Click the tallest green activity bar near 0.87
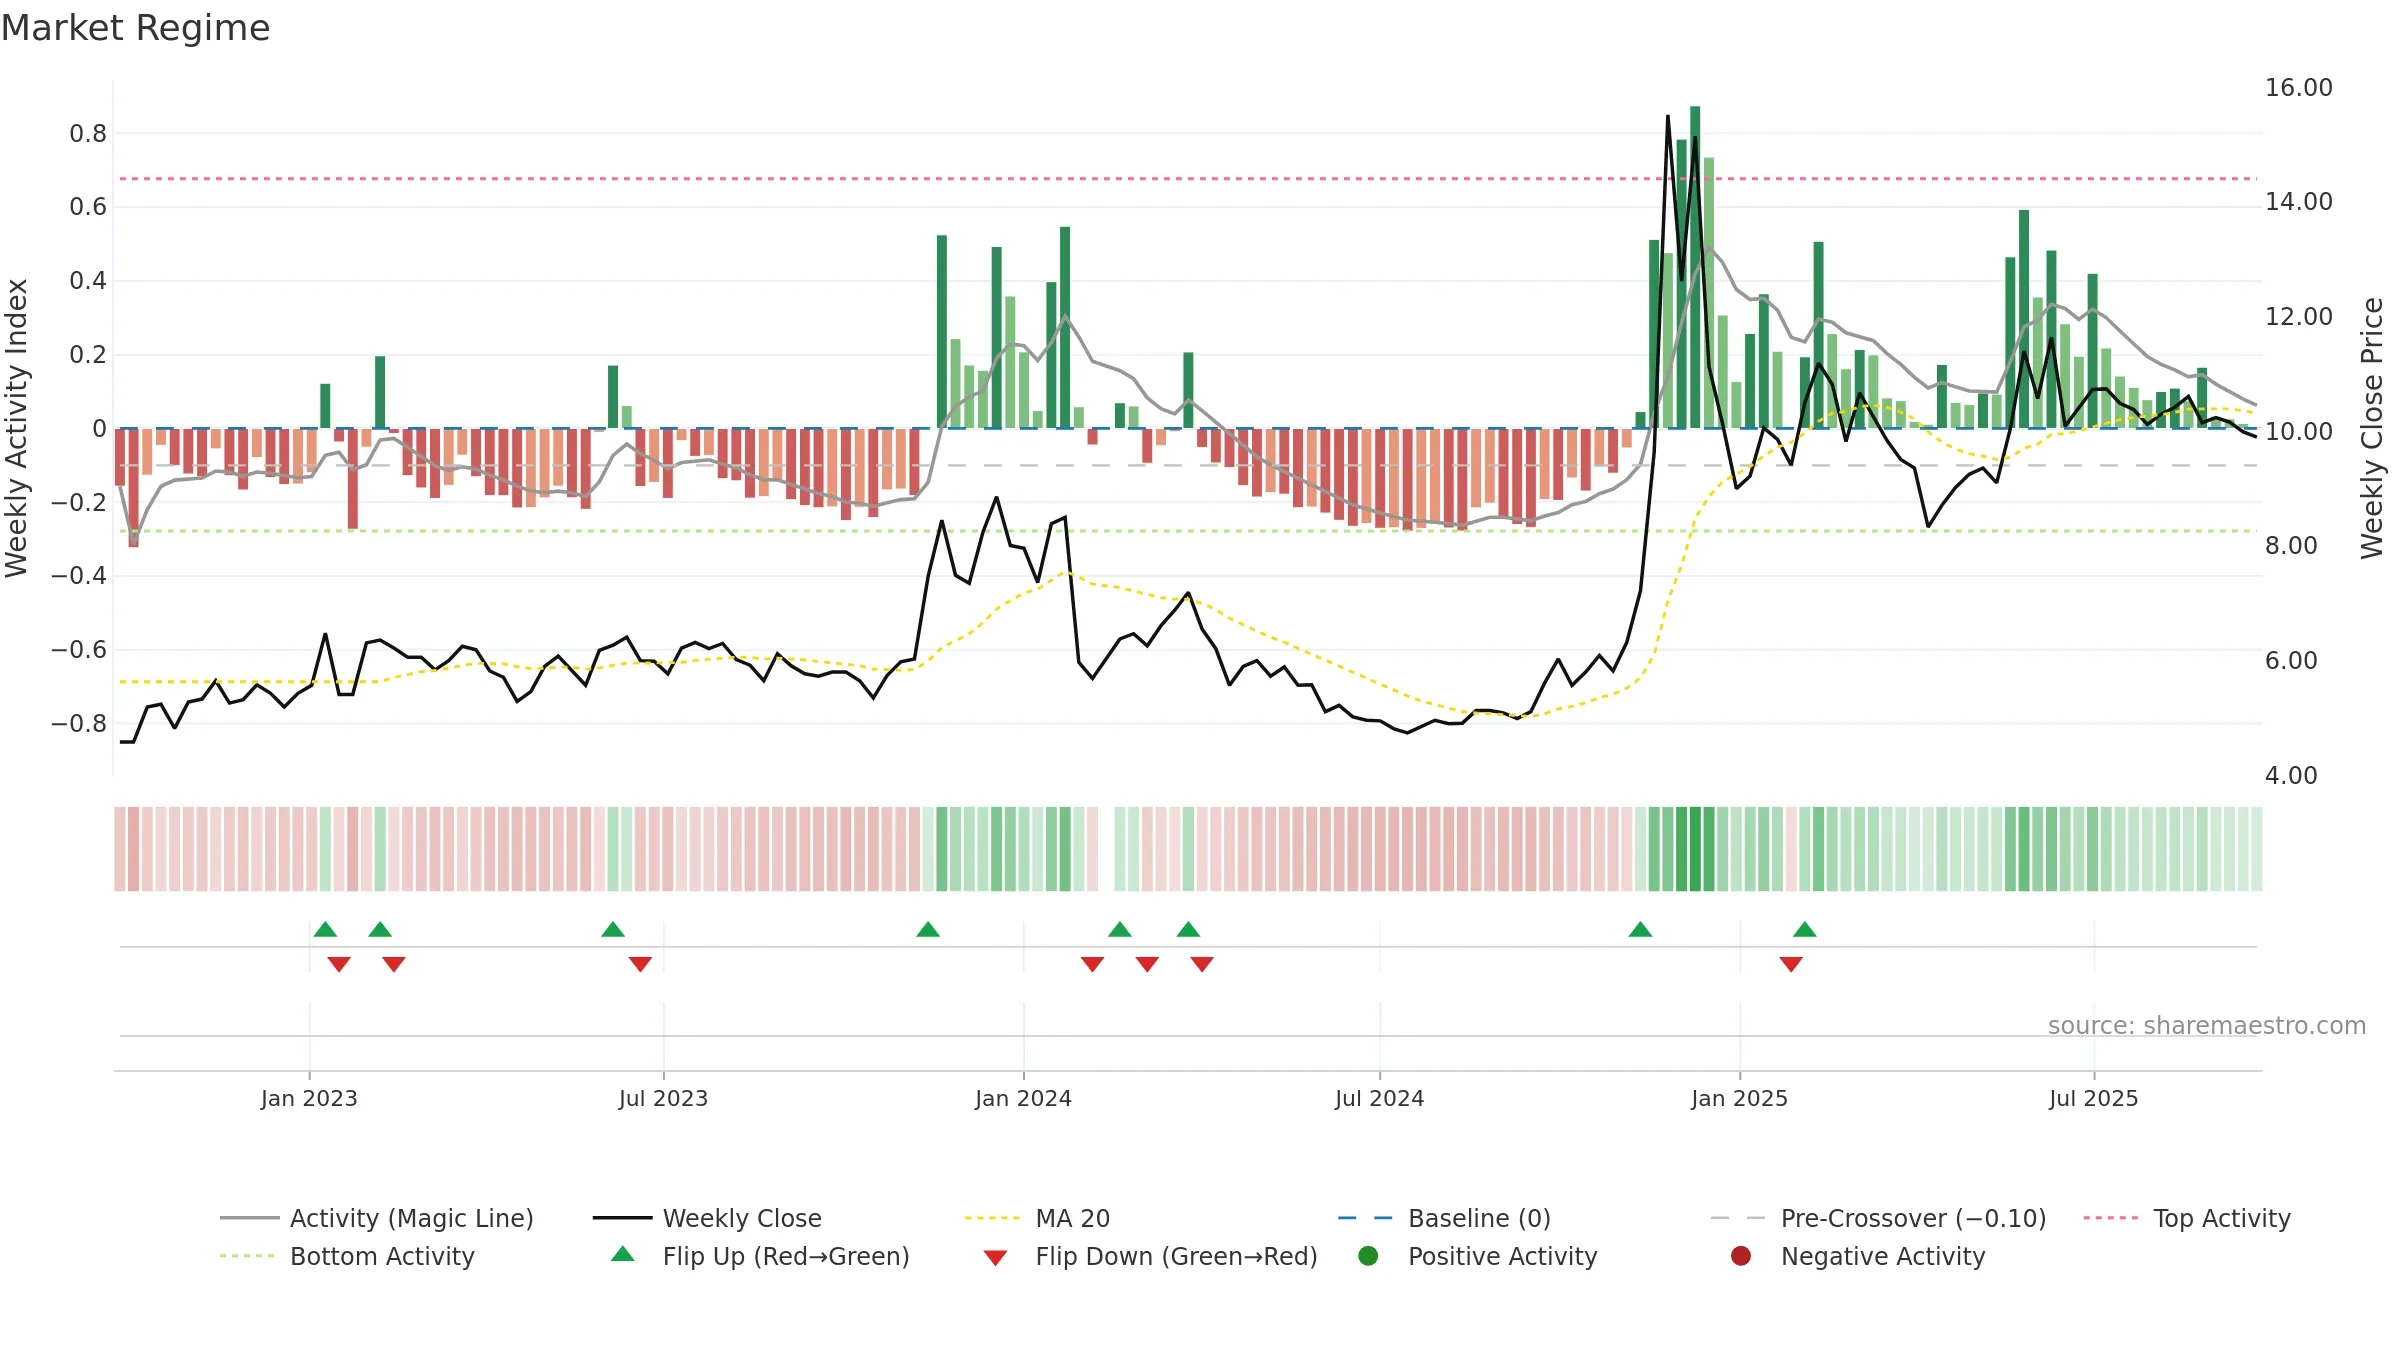 coord(1695,267)
